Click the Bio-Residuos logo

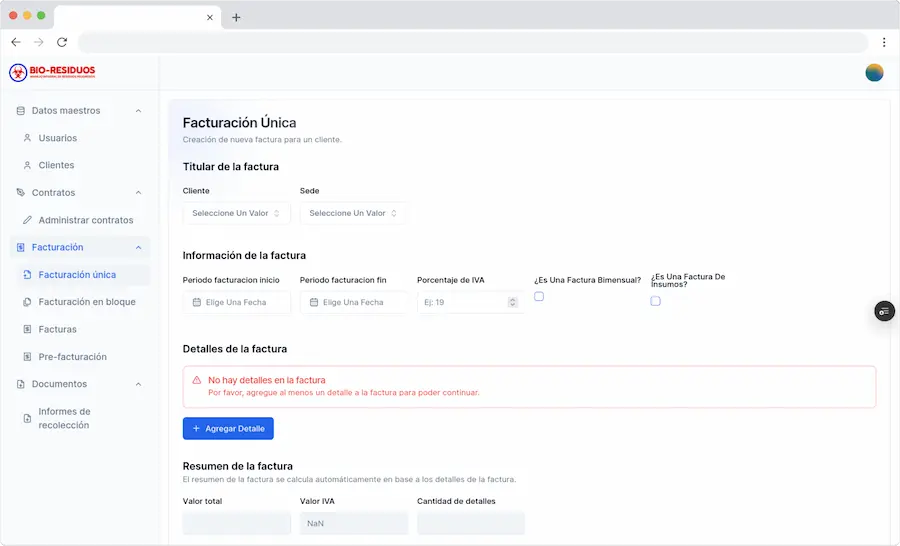52,72
